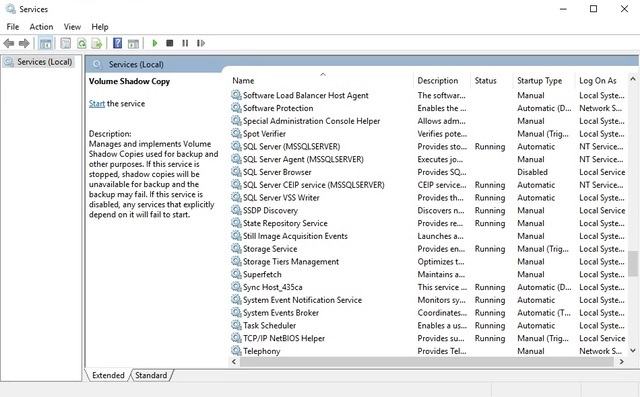Viewport: 640px width, 397px height.
Task: Select gear icon of SQL Server VSS Writer
Action: coord(236,197)
